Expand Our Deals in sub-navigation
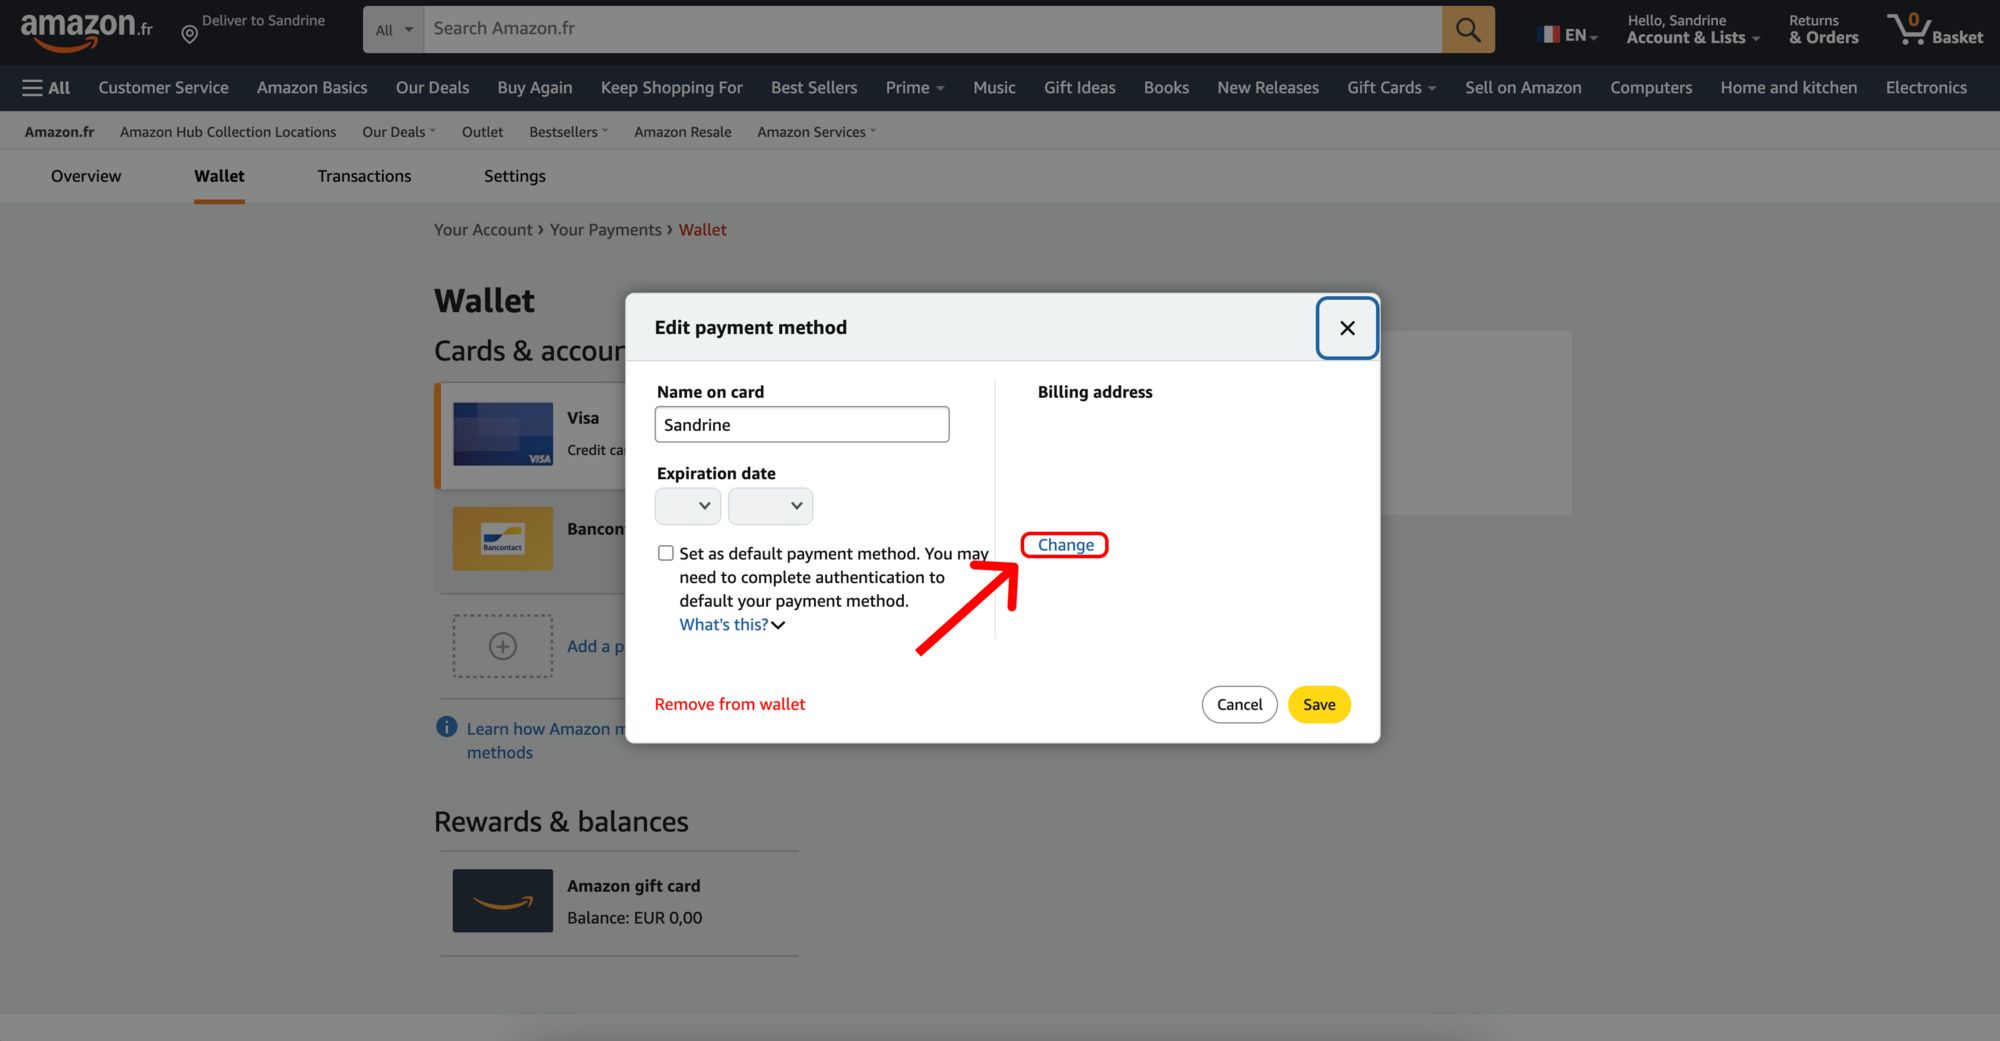2000x1041 pixels. tap(398, 132)
